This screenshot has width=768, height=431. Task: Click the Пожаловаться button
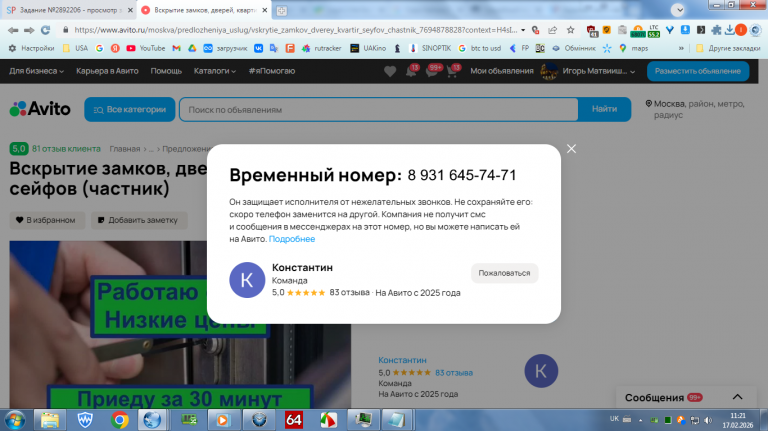(504, 273)
